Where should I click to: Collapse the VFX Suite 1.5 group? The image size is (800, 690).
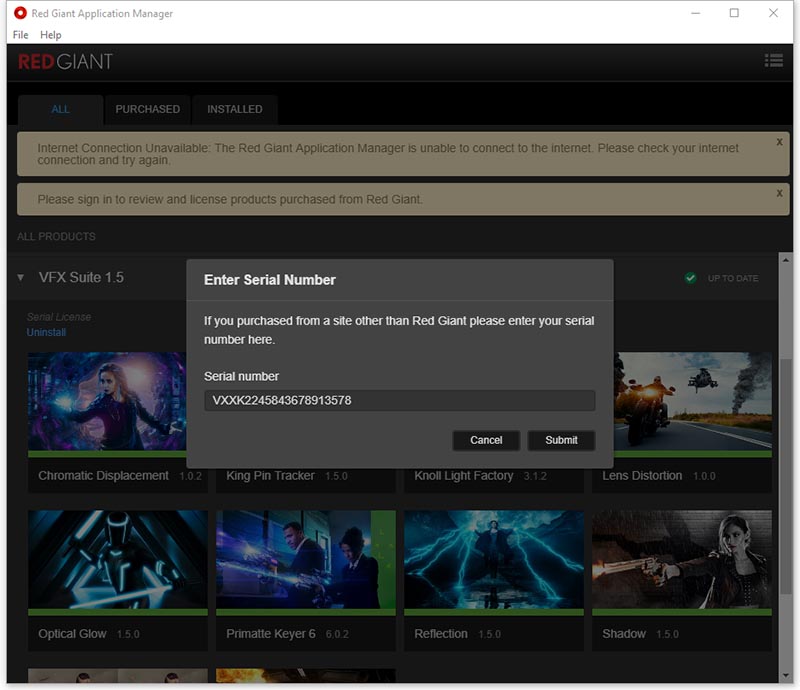(20, 278)
